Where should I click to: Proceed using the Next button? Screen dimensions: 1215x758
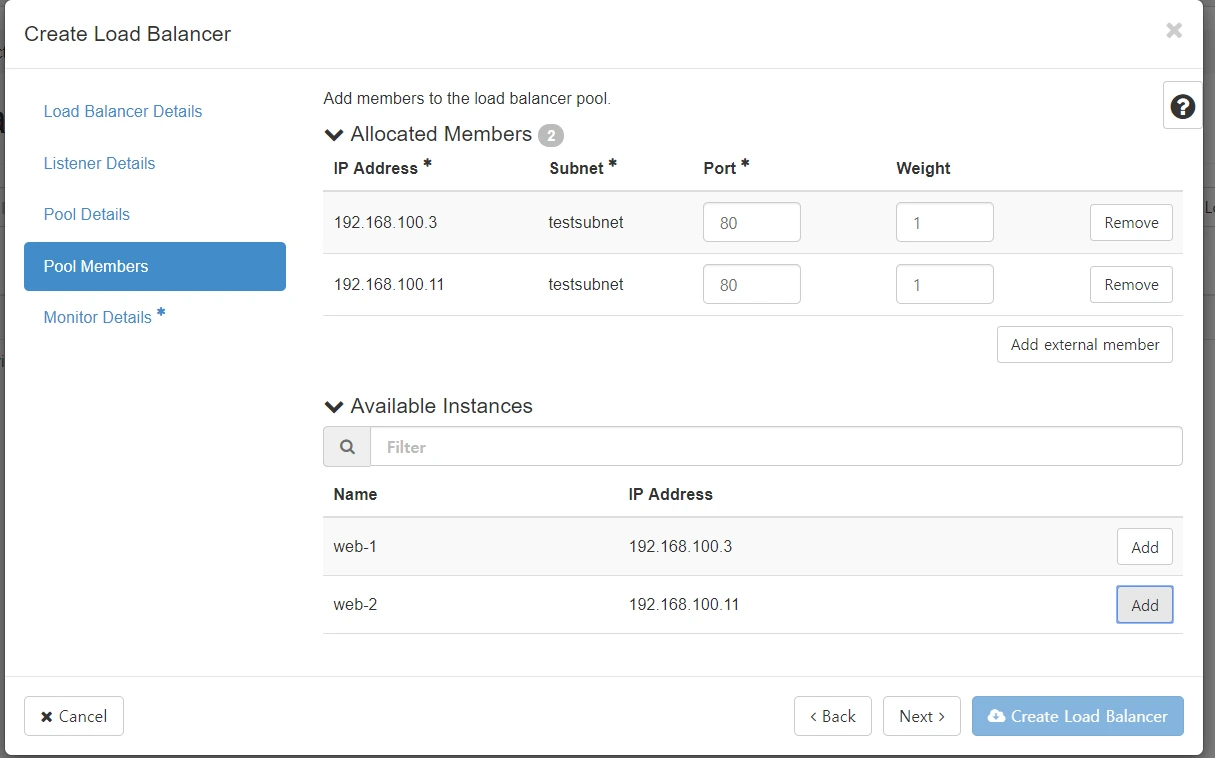tap(921, 716)
